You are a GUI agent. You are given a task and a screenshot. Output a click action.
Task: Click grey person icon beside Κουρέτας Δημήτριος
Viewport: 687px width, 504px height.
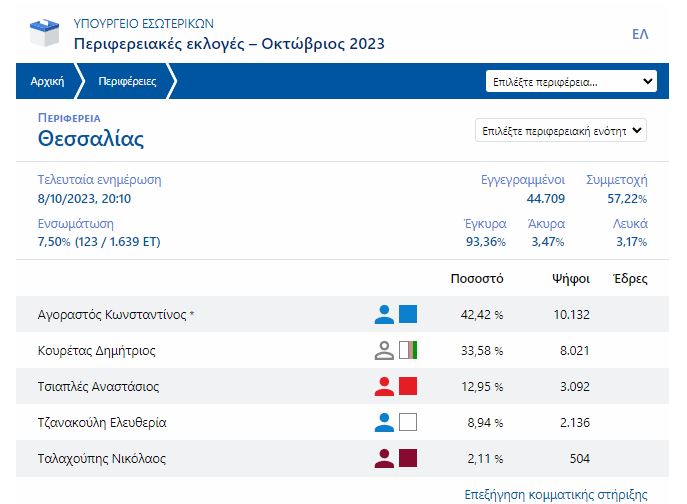[x=384, y=351]
